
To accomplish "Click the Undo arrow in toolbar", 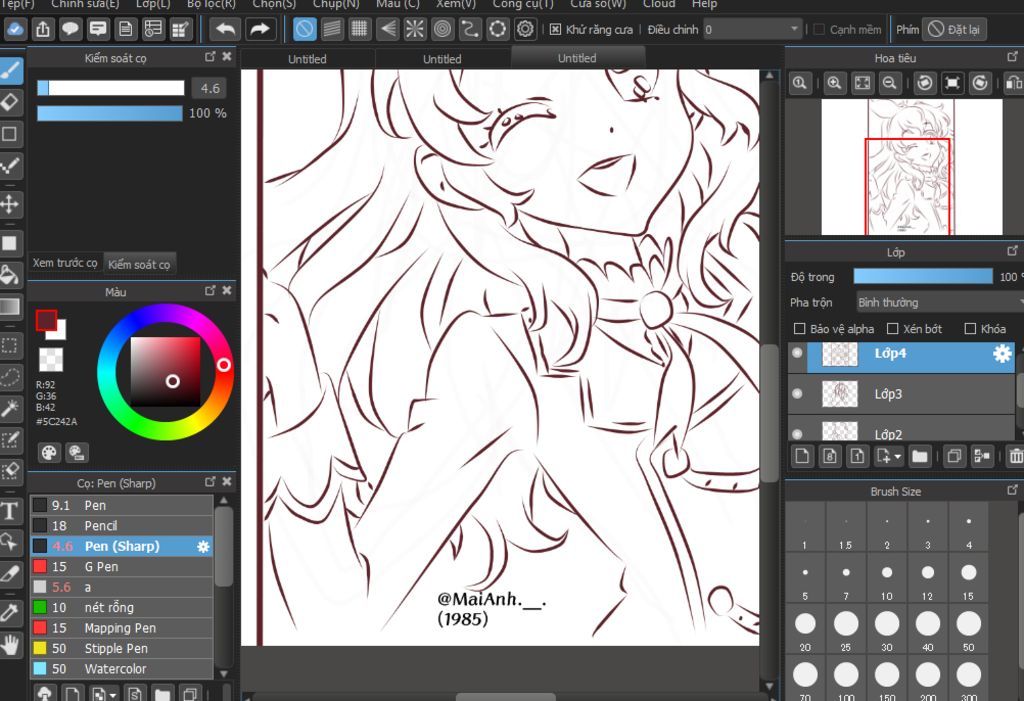I will [x=225, y=29].
